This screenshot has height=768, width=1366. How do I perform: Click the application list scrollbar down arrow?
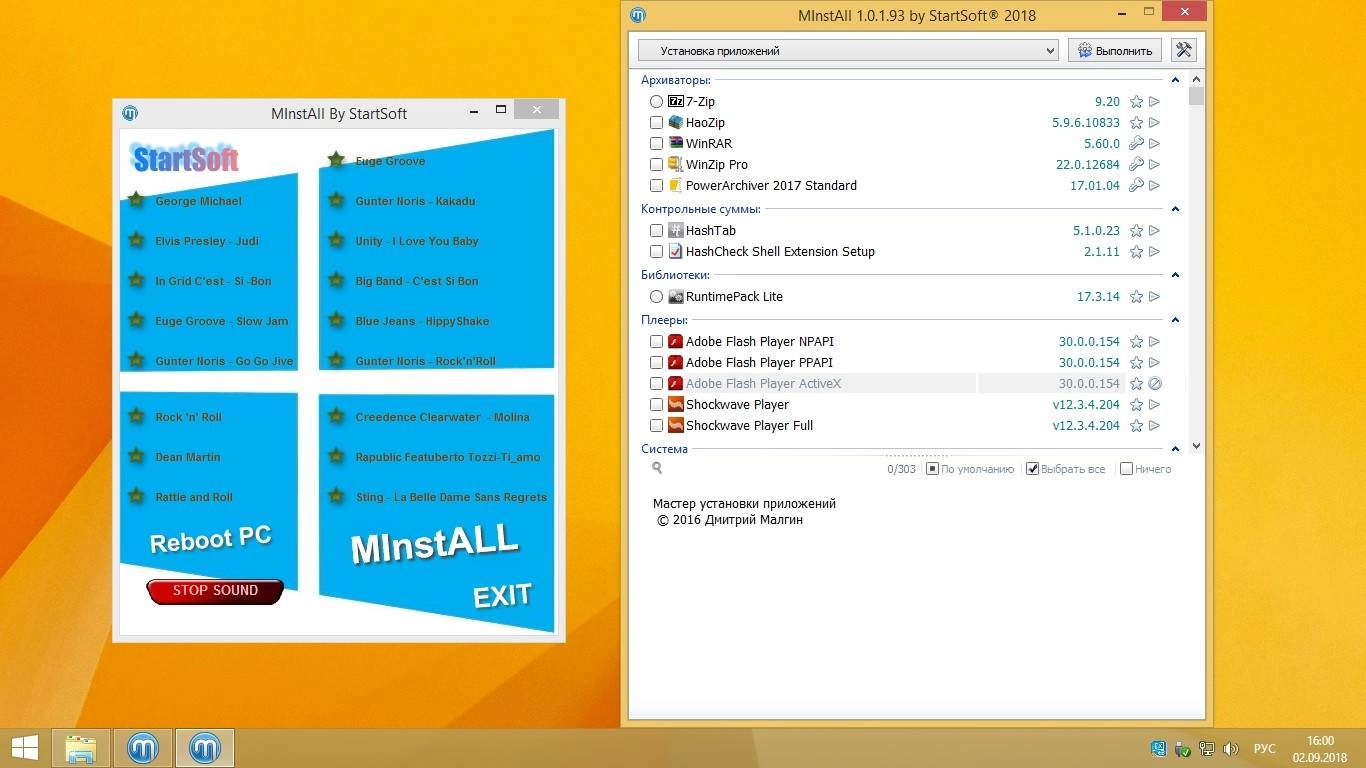[1197, 446]
